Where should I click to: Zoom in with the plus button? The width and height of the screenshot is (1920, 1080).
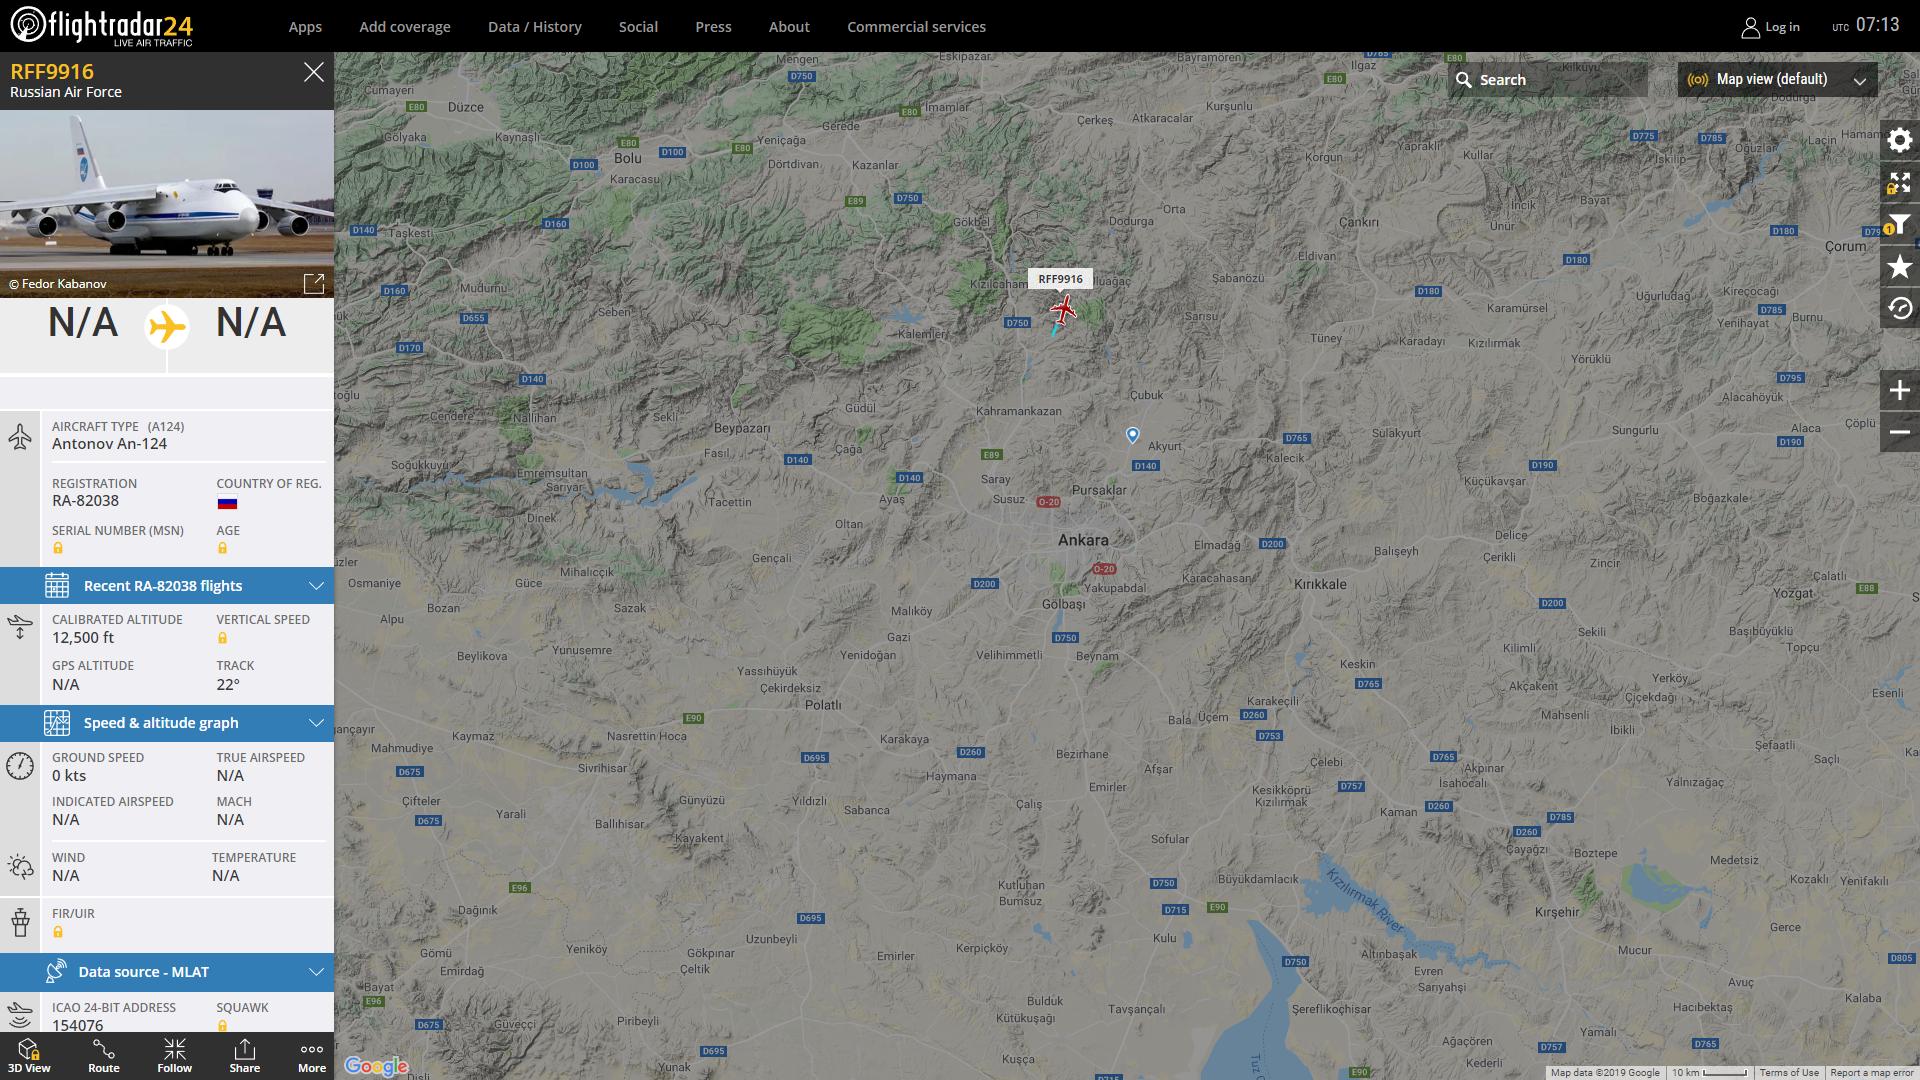[1899, 390]
